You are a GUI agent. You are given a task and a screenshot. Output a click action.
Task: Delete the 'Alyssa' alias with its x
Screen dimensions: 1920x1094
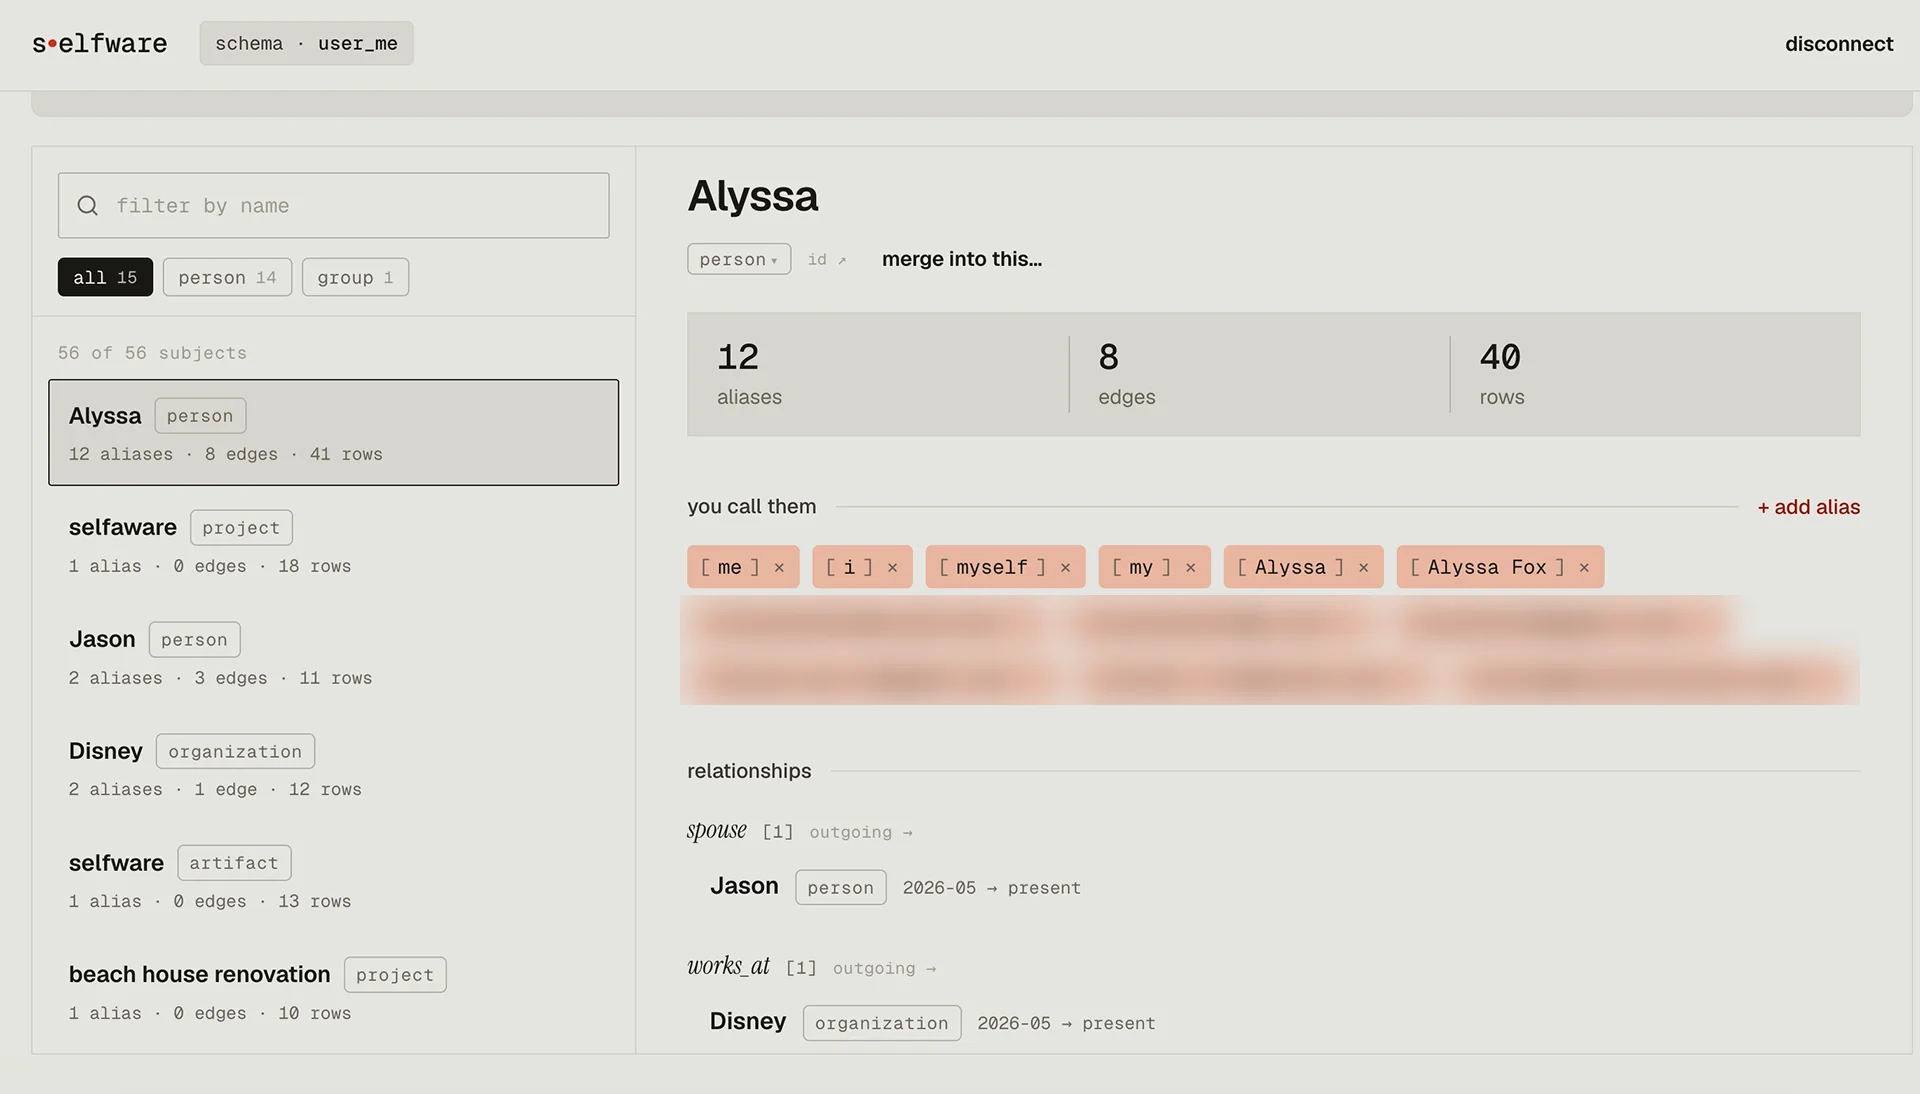coord(1363,568)
